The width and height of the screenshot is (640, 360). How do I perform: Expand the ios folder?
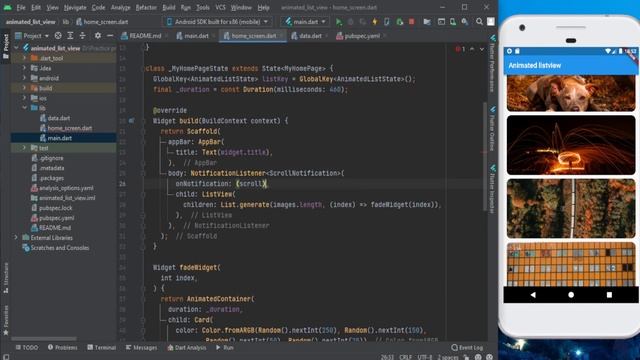(x=24, y=98)
